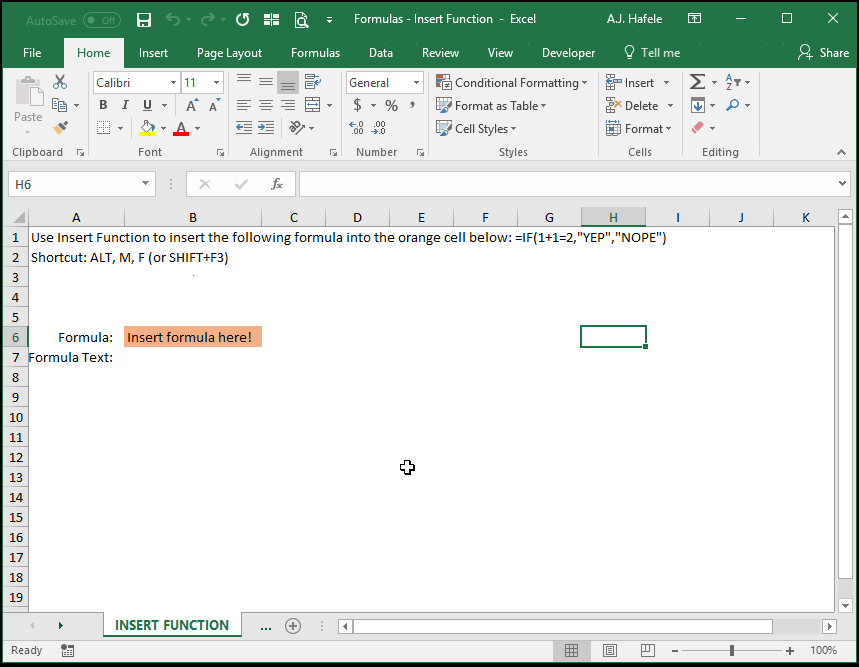Switch to the Insert ribbon tab
The image size is (859, 667).
pyautogui.click(x=153, y=53)
